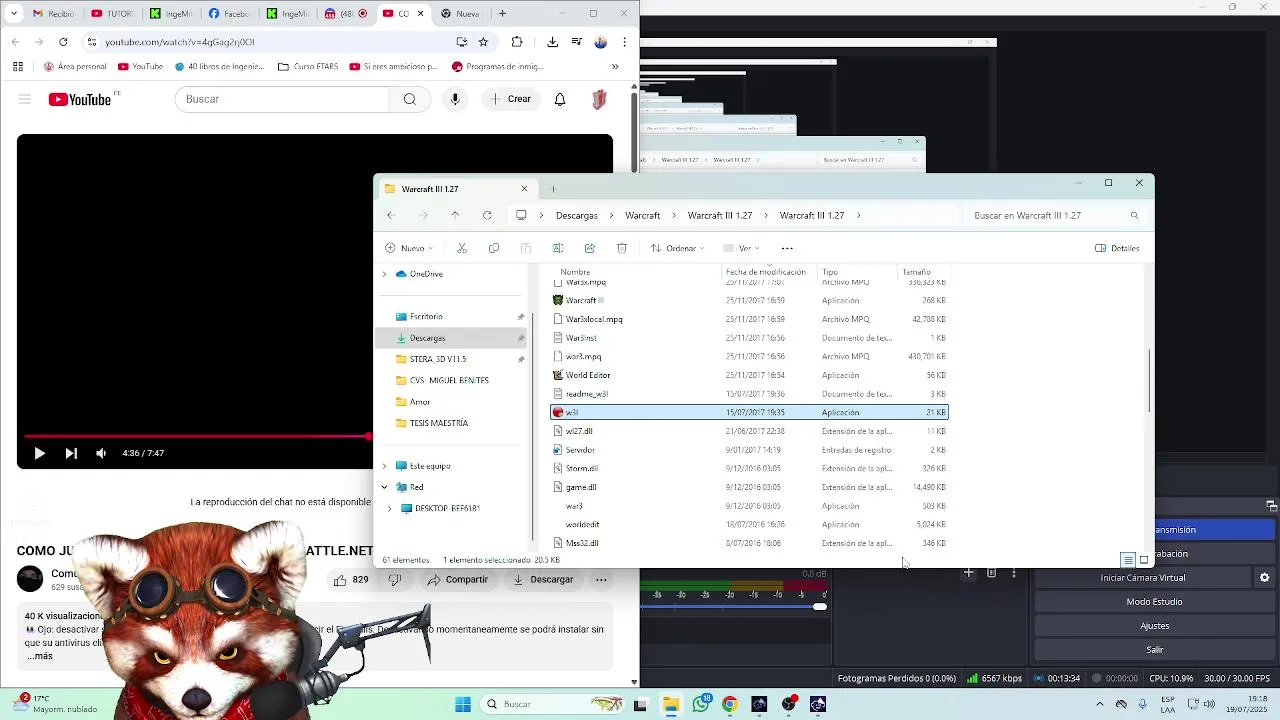Focus Buscar en Warcraft III 1.27 field
1280x720 pixels.
[1055, 215]
